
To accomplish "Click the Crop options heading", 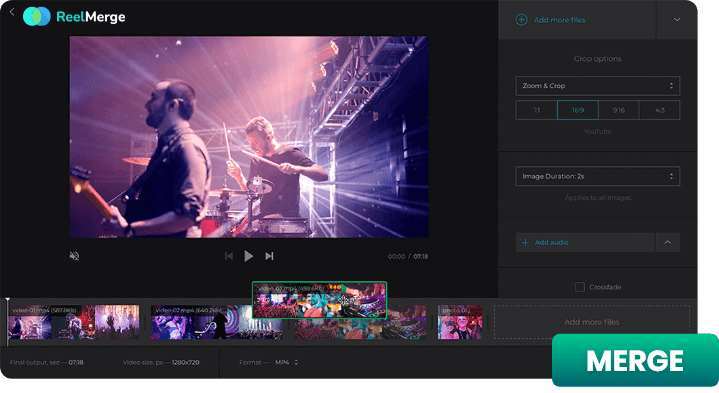I will tap(597, 59).
